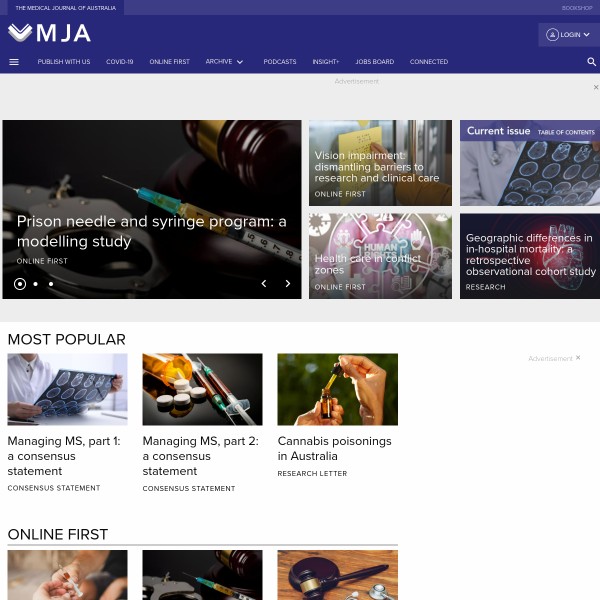The image size is (600, 600).
Task: Open the hamburger menu icon
Action: click(14, 62)
